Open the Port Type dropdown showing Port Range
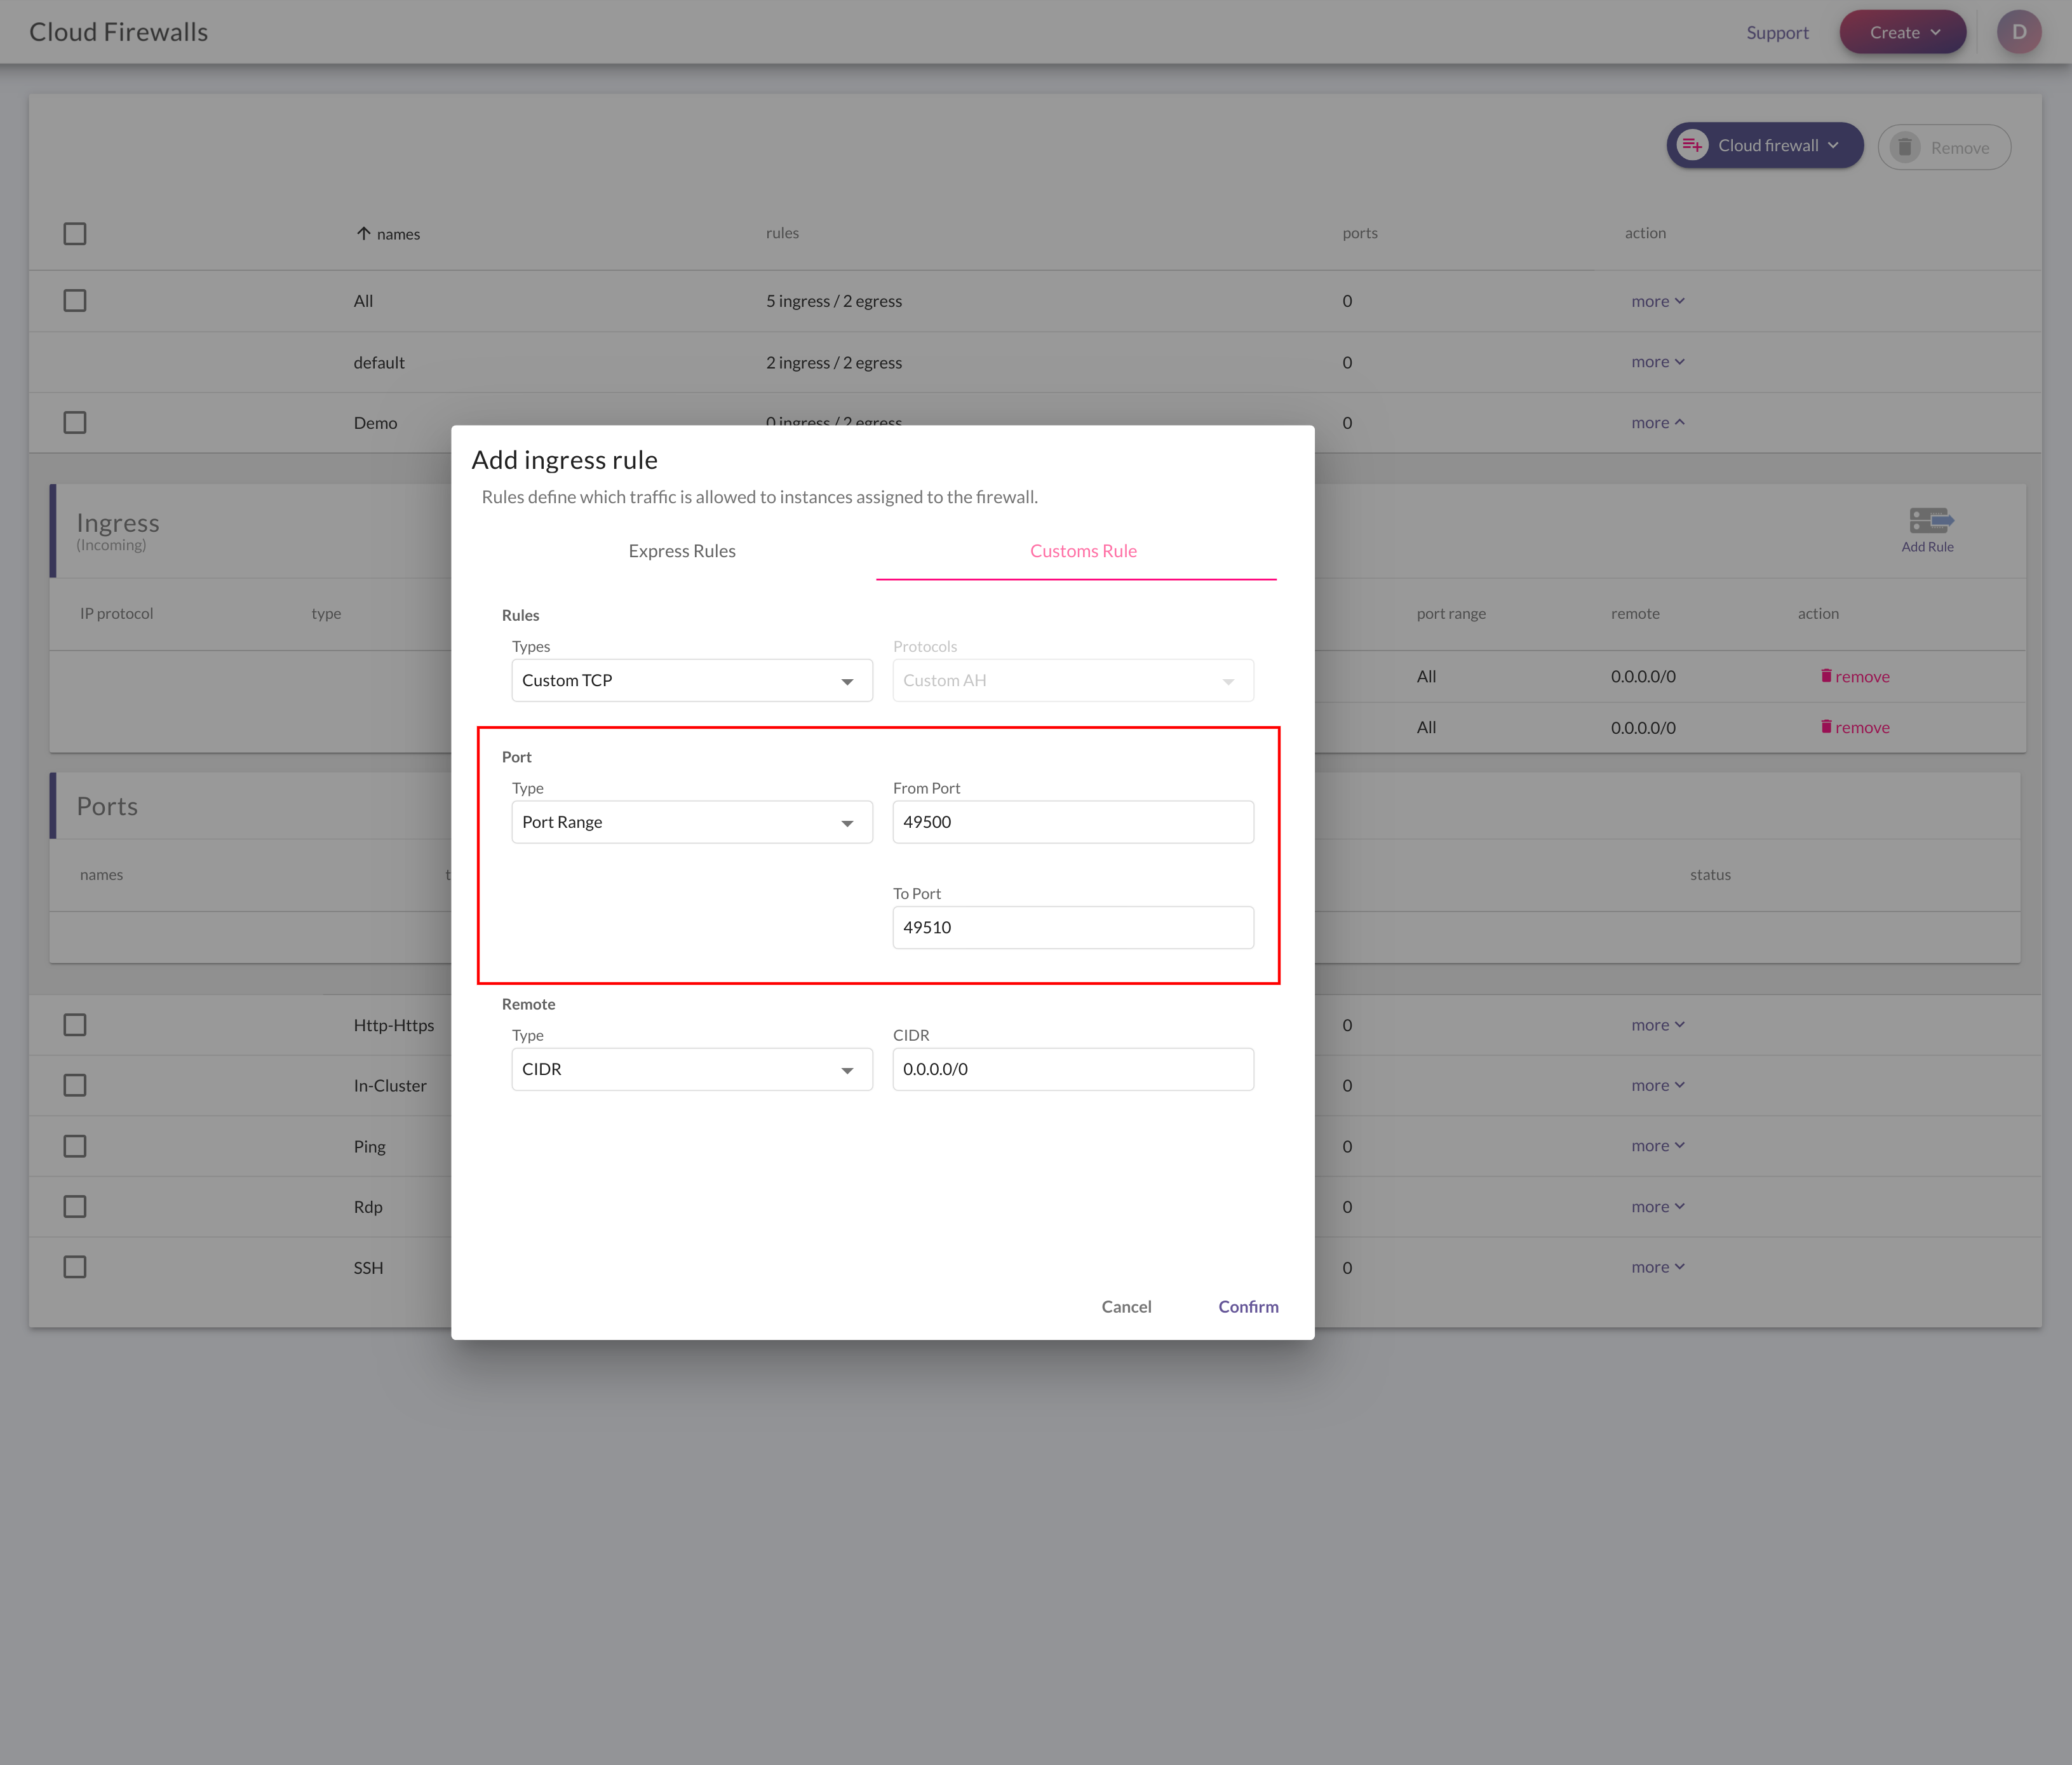2072x1765 pixels. (x=691, y=822)
